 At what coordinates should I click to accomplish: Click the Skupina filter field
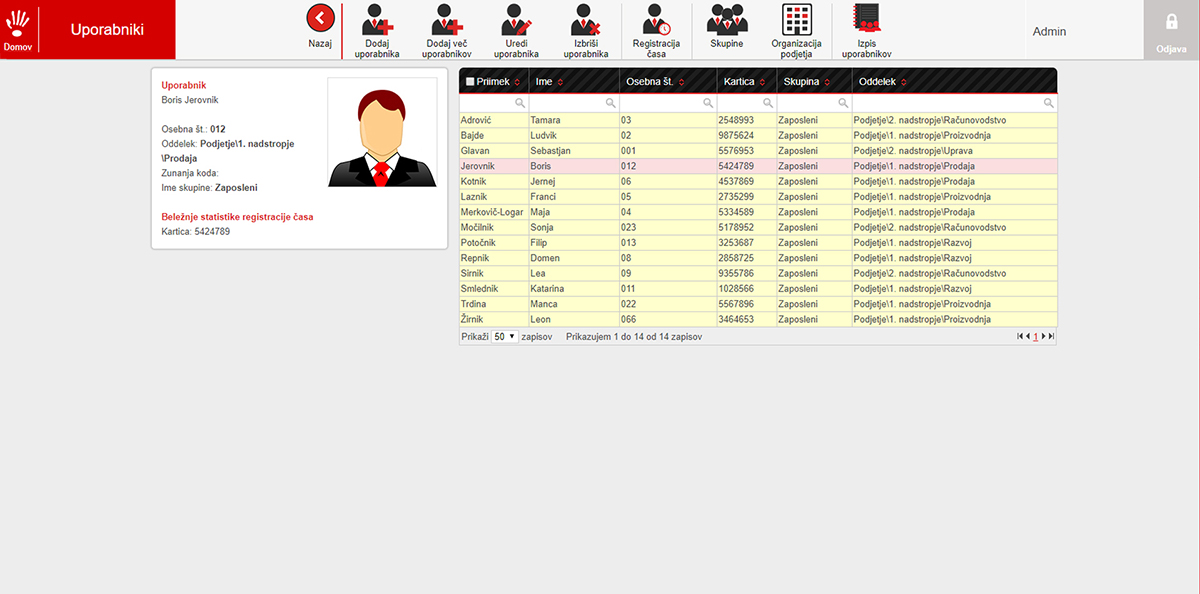click(x=814, y=103)
